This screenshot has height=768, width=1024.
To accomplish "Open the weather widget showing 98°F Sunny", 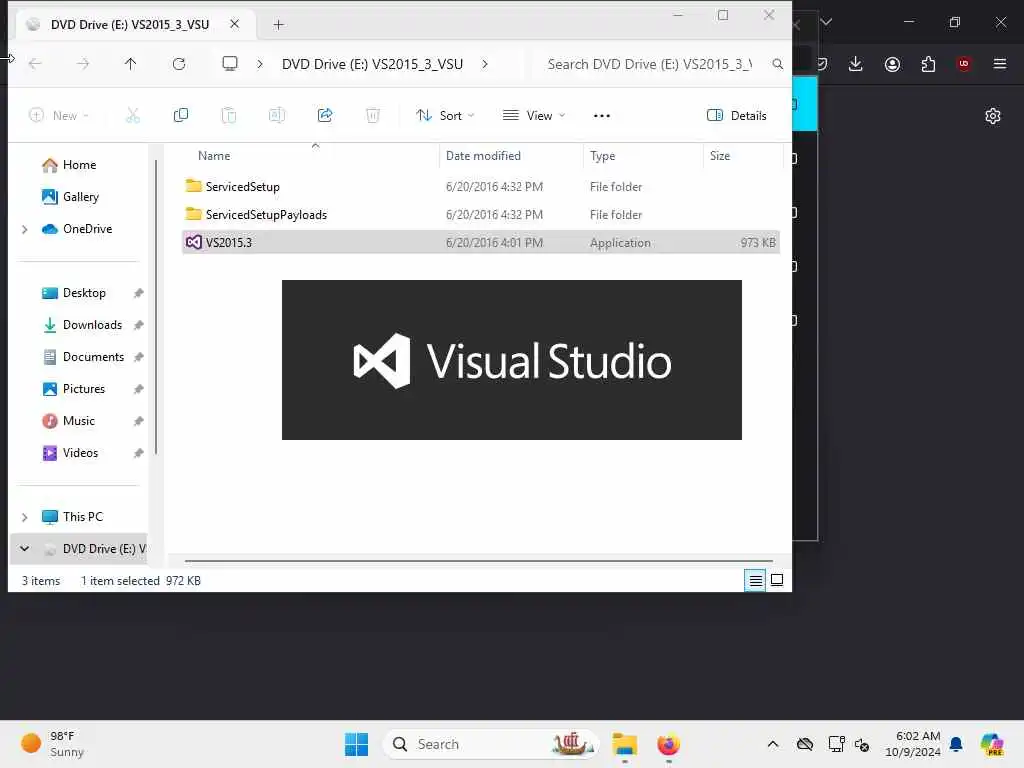I will (x=52, y=744).
